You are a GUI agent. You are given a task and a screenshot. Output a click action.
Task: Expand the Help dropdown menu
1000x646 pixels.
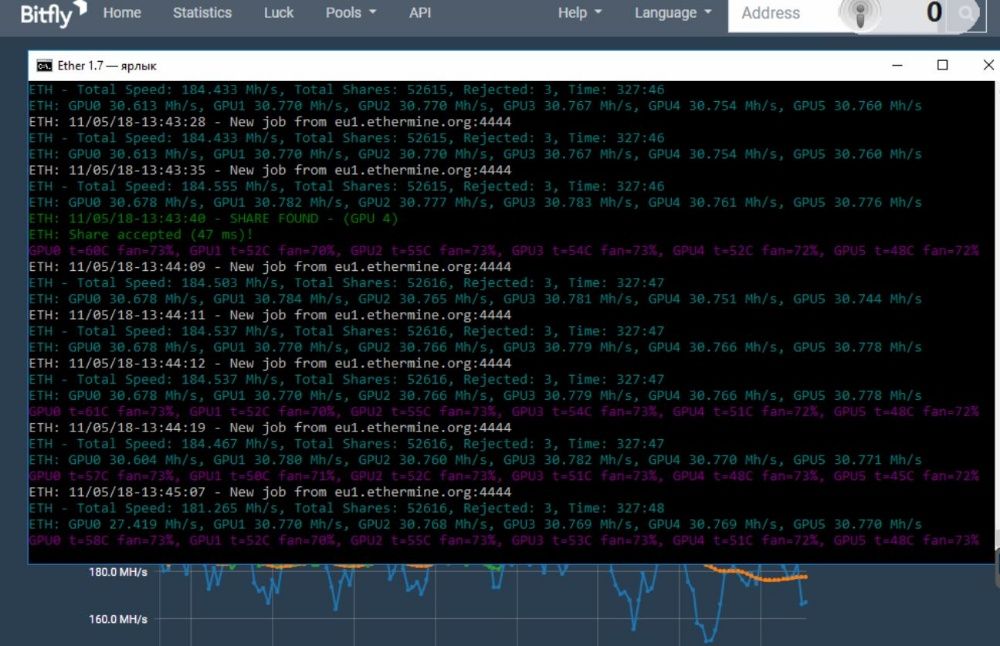[x=580, y=13]
